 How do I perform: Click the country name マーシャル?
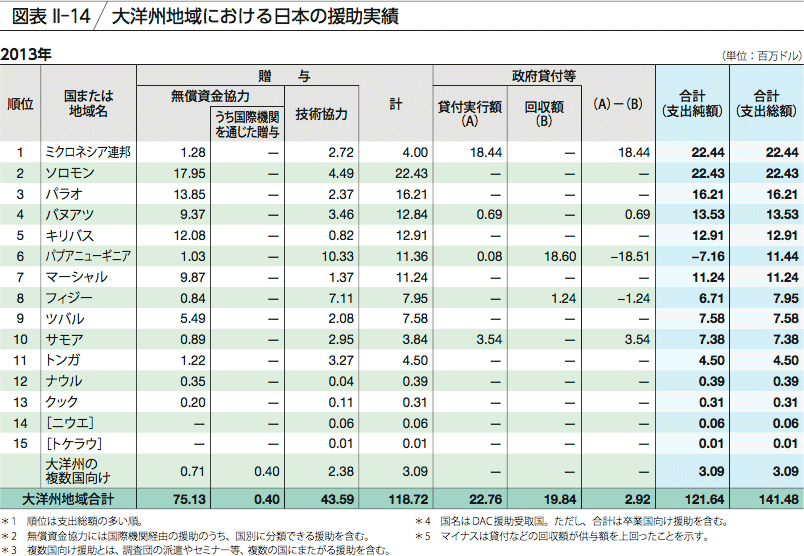pyautogui.click(x=76, y=277)
